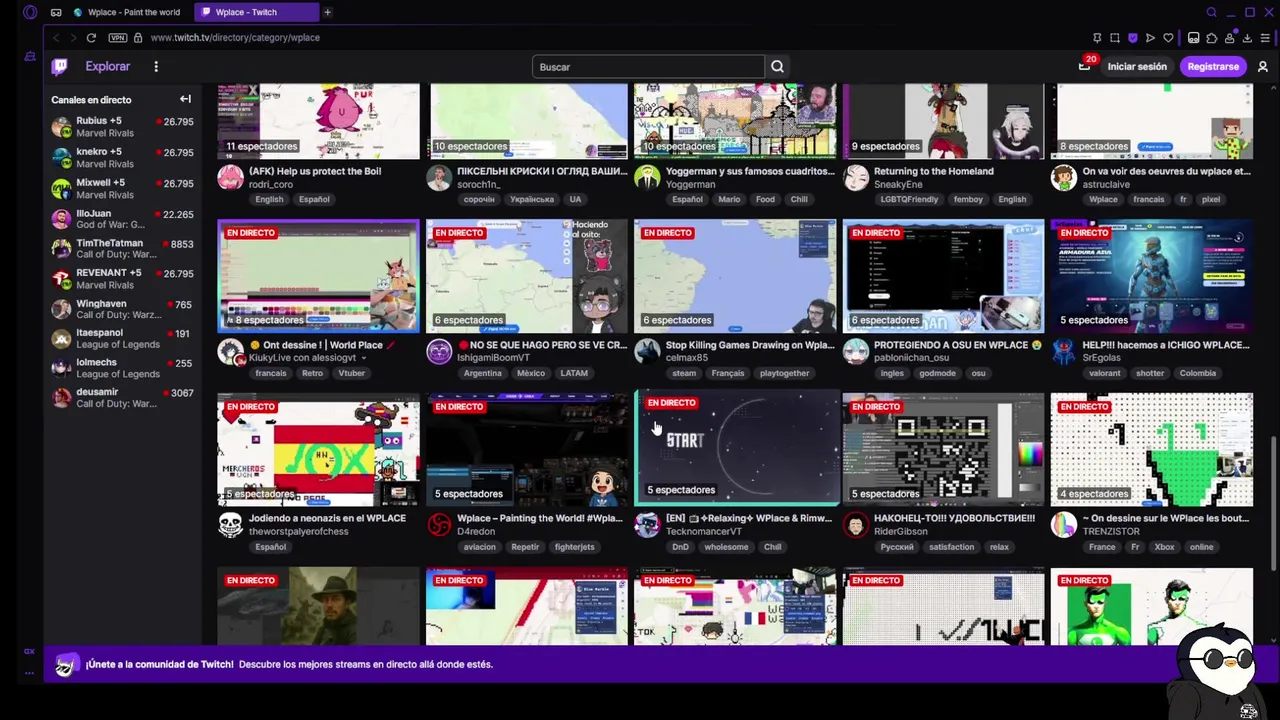
Task: Expand the arrow next to alessiogvt
Action: (364, 358)
